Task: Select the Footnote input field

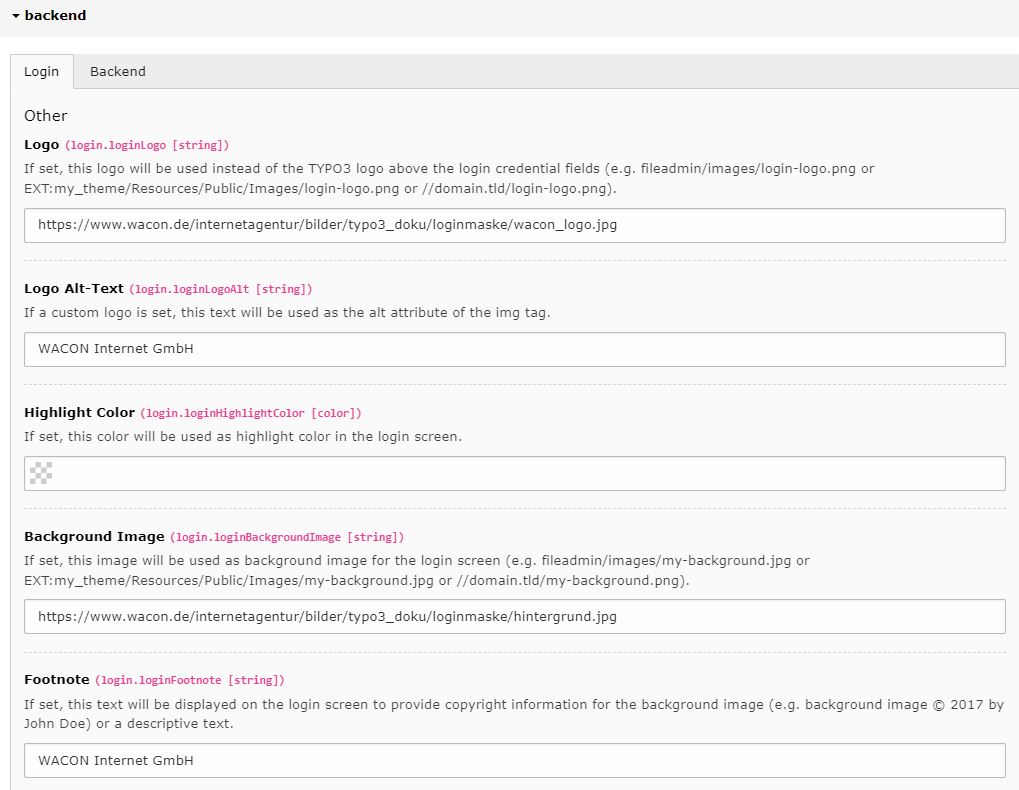Action: (514, 760)
